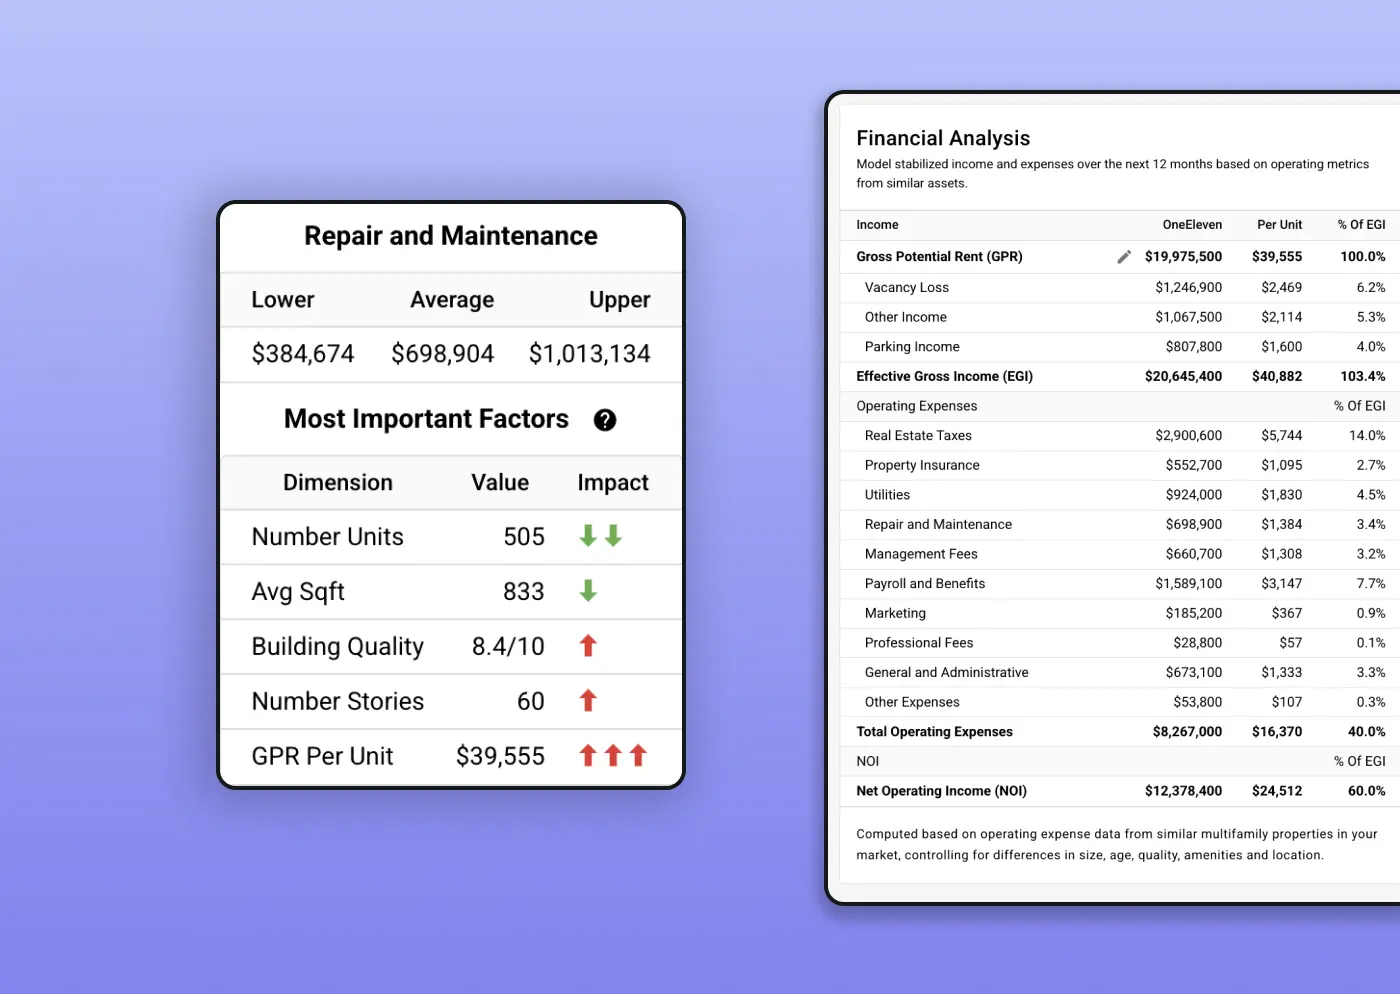Select the Per Unit column header
1400x994 pixels.
(x=1280, y=224)
